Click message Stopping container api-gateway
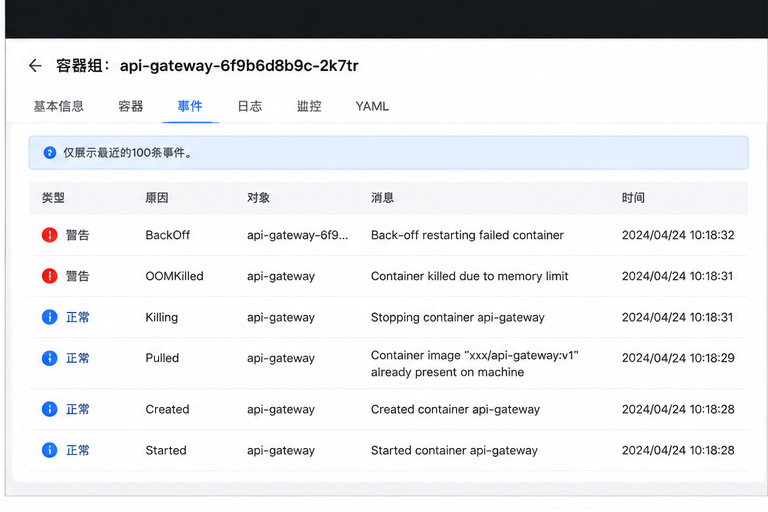This screenshot has height=512, width=768. [x=457, y=317]
